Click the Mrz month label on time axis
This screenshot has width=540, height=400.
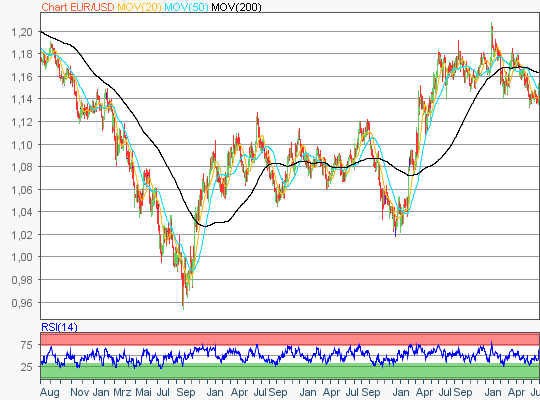pyautogui.click(x=122, y=392)
